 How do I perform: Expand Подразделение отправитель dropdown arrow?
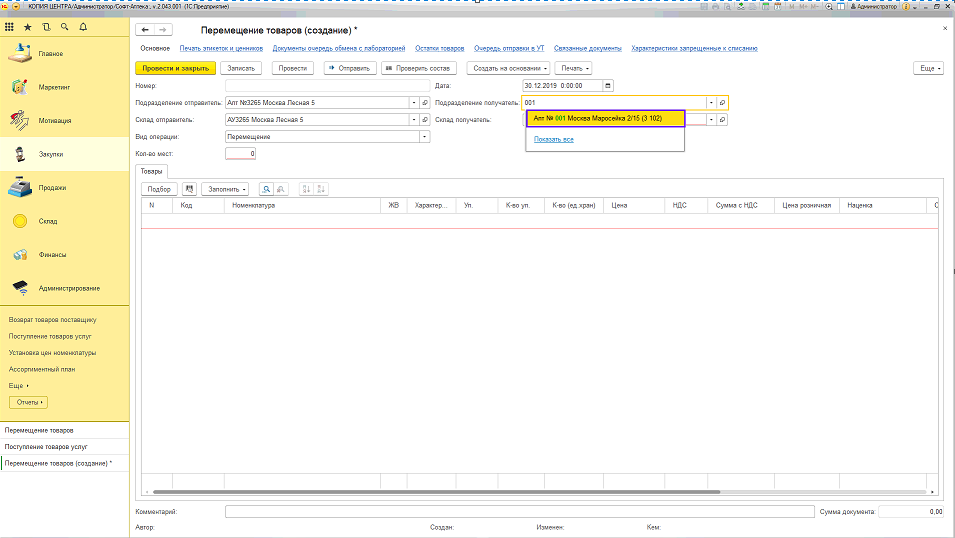[x=413, y=102]
